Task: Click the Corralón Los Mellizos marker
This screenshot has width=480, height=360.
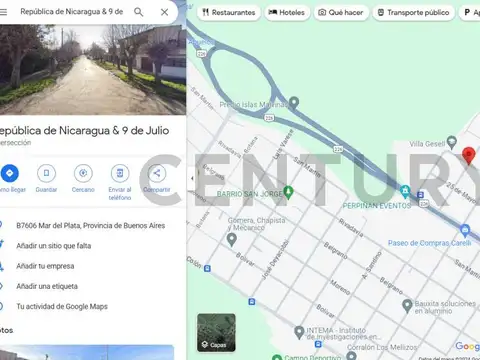Action: (351, 356)
